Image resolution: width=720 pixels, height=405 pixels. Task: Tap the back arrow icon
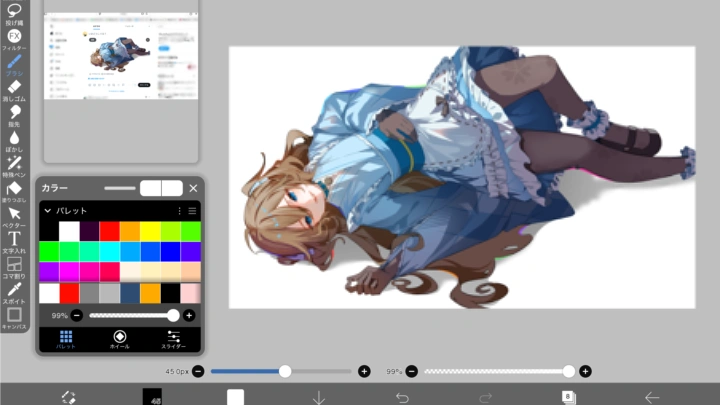click(x=652, y=398)
